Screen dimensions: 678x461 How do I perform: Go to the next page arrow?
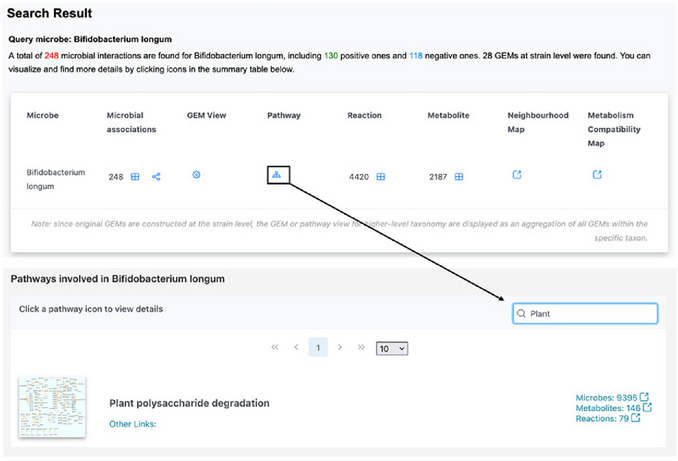pos(340,347)
